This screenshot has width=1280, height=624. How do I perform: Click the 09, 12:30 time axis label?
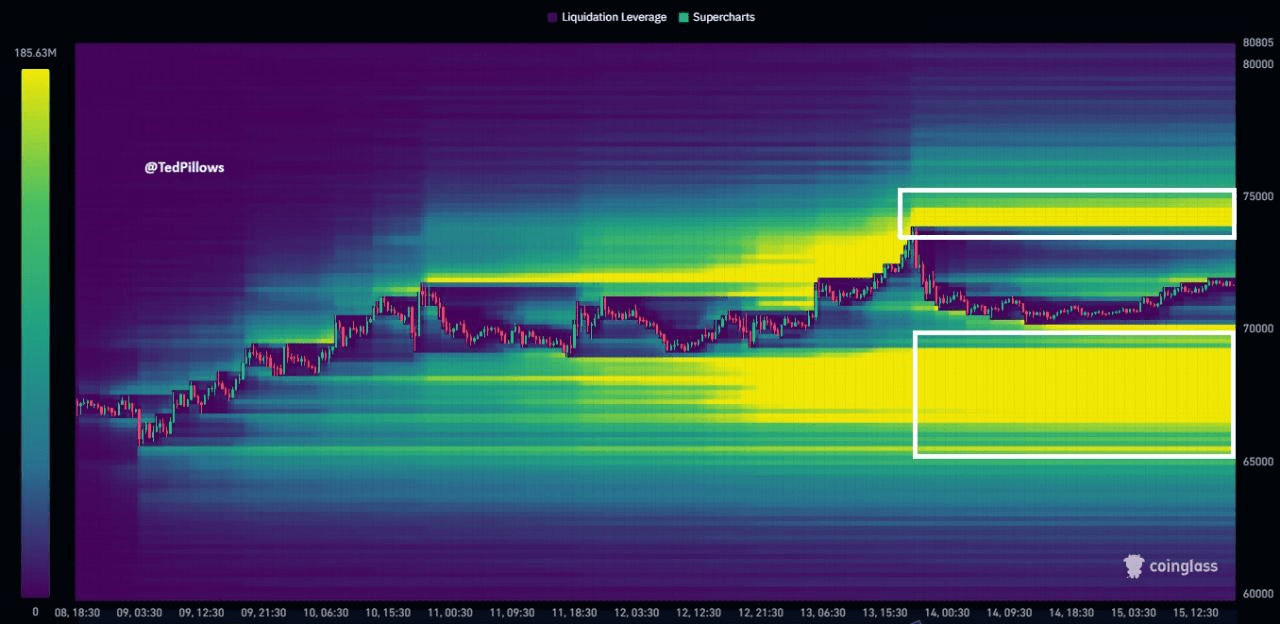[199, 612]
